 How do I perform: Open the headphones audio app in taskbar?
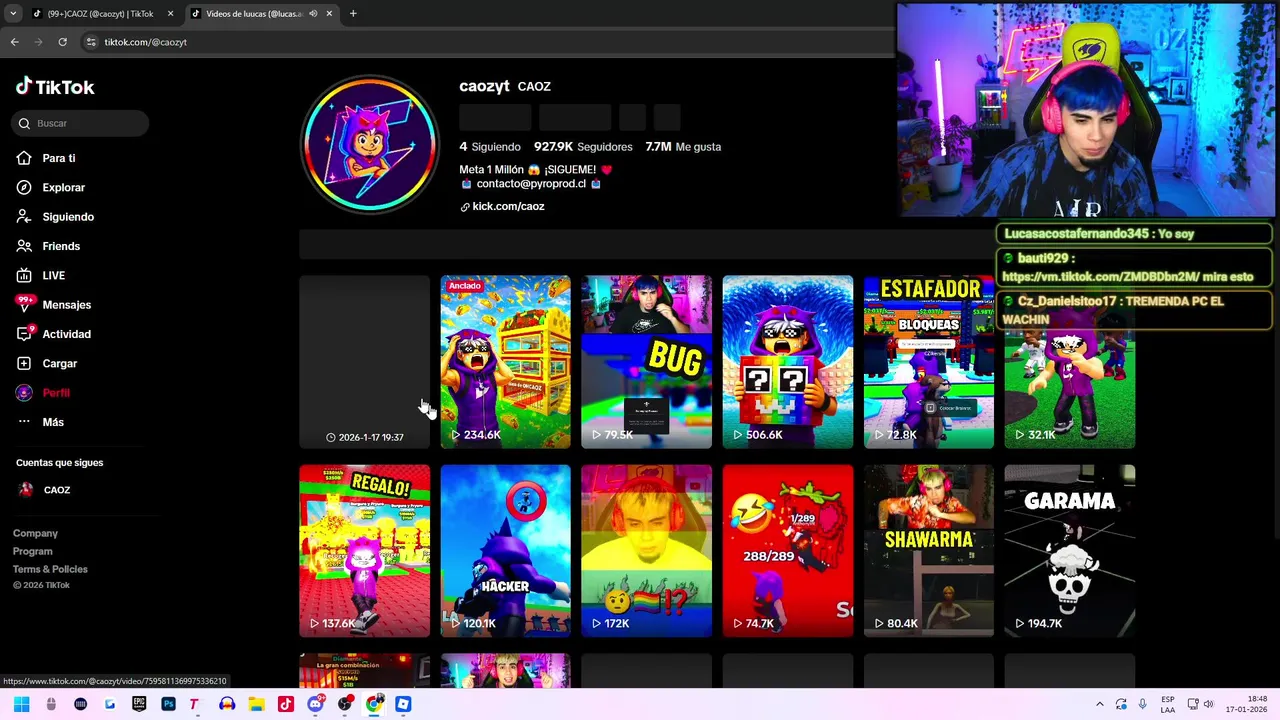[x=227, y=704]
